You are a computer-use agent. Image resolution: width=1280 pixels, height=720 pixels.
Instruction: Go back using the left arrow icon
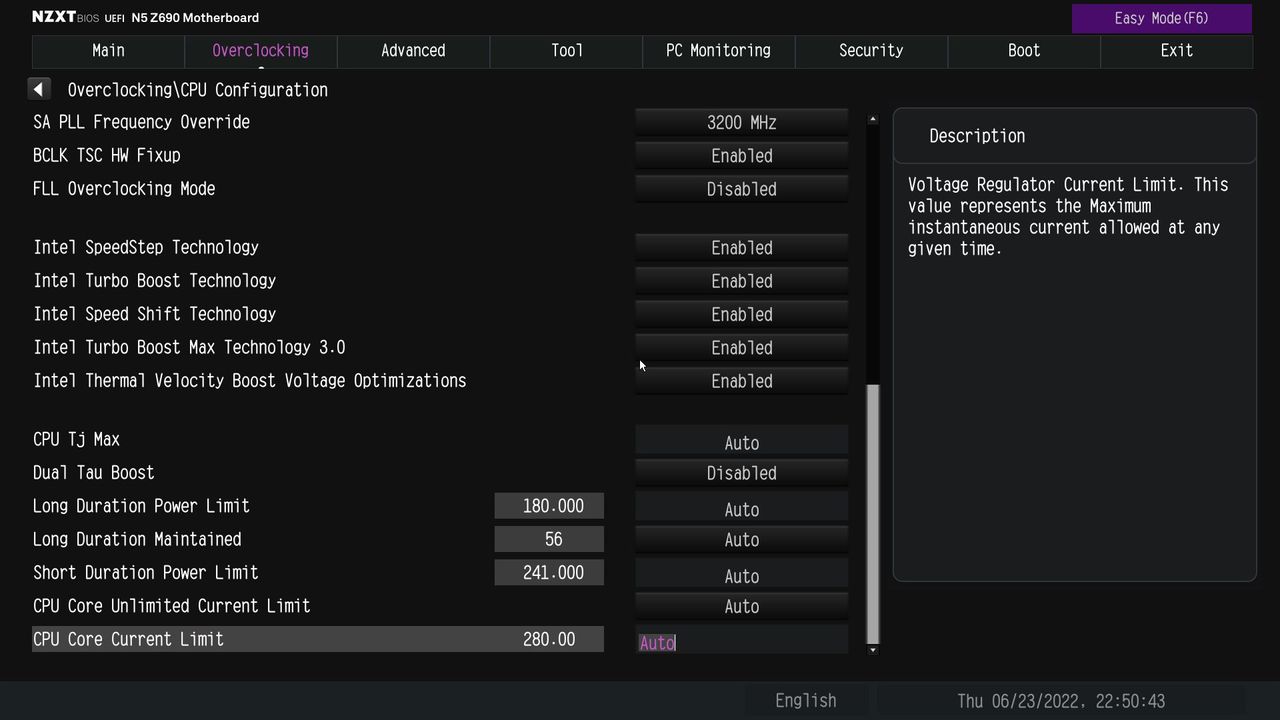(x=38, y=89)
